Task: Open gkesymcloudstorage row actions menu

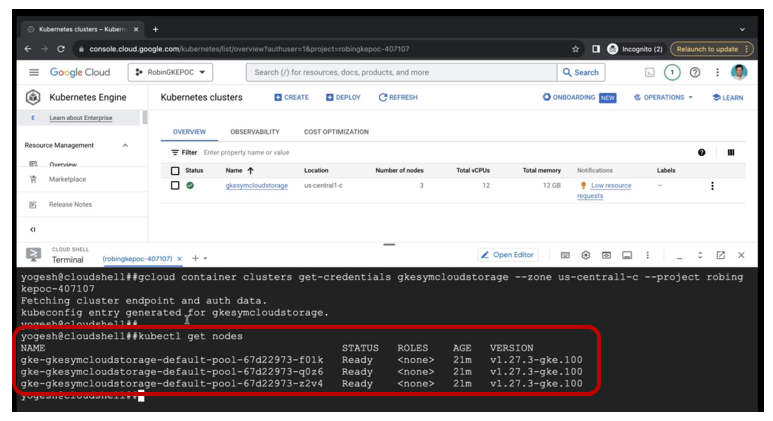Action: coord(712,186)
